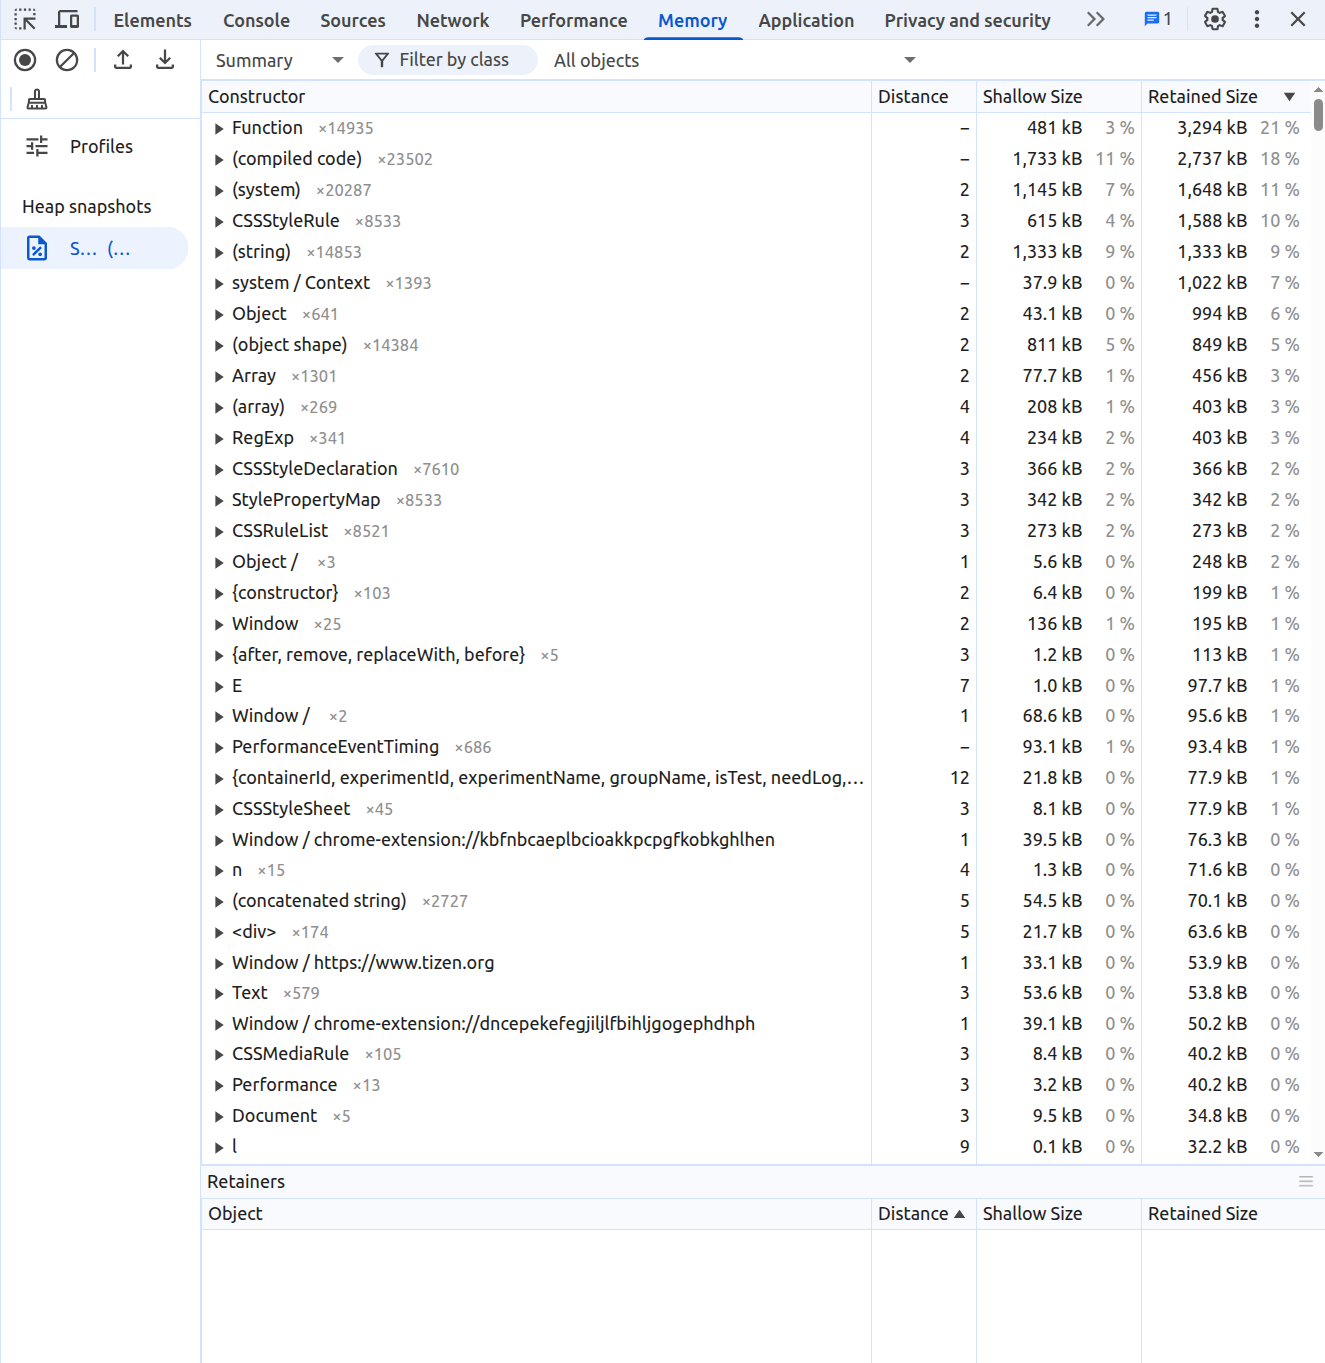
Task: Open the Summary perspective dropdown
Action: tap(279, 61)
